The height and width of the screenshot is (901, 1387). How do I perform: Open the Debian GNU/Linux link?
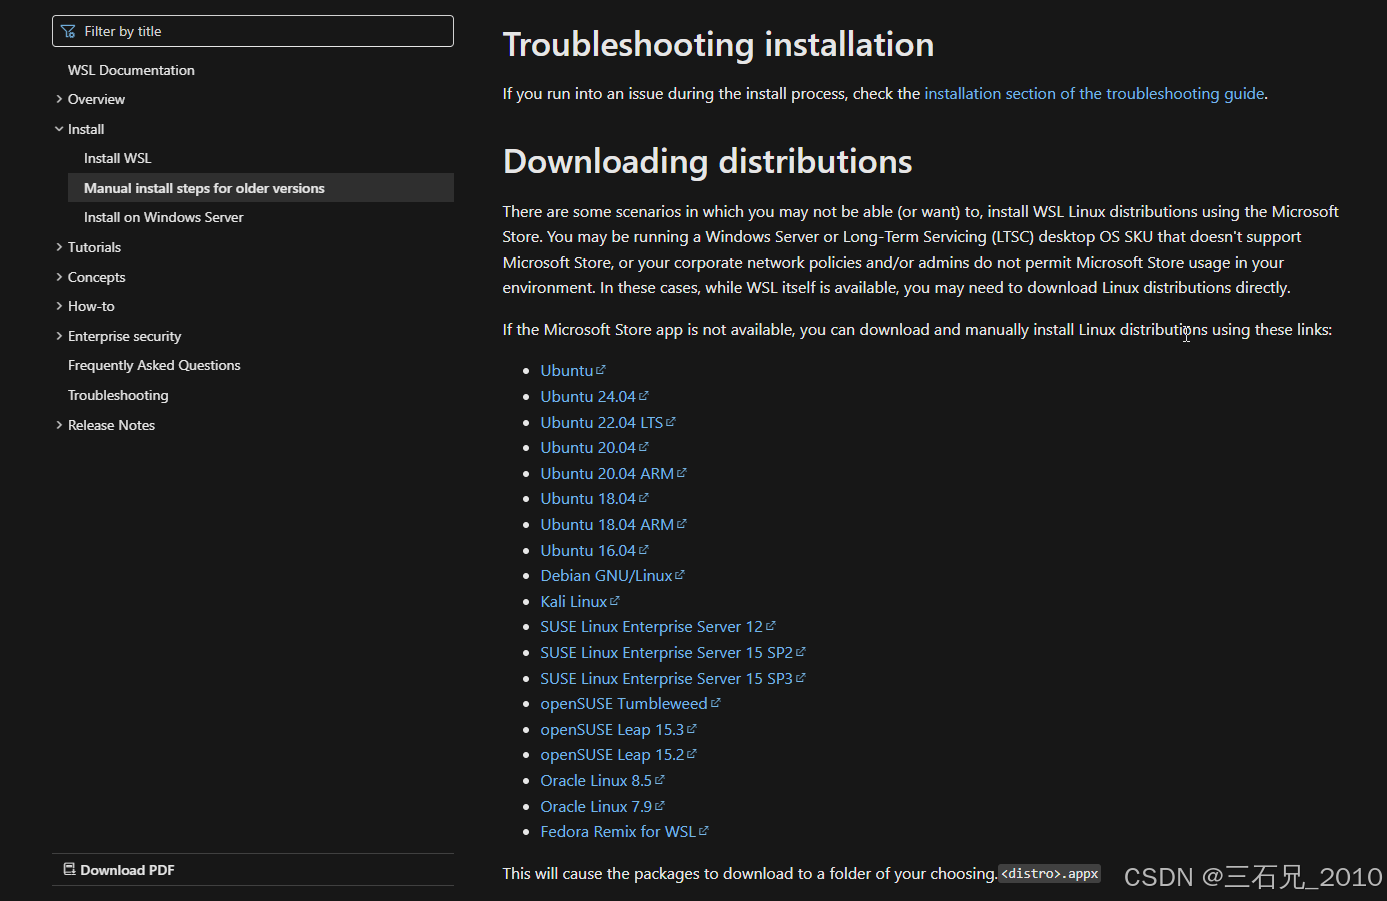606,575
